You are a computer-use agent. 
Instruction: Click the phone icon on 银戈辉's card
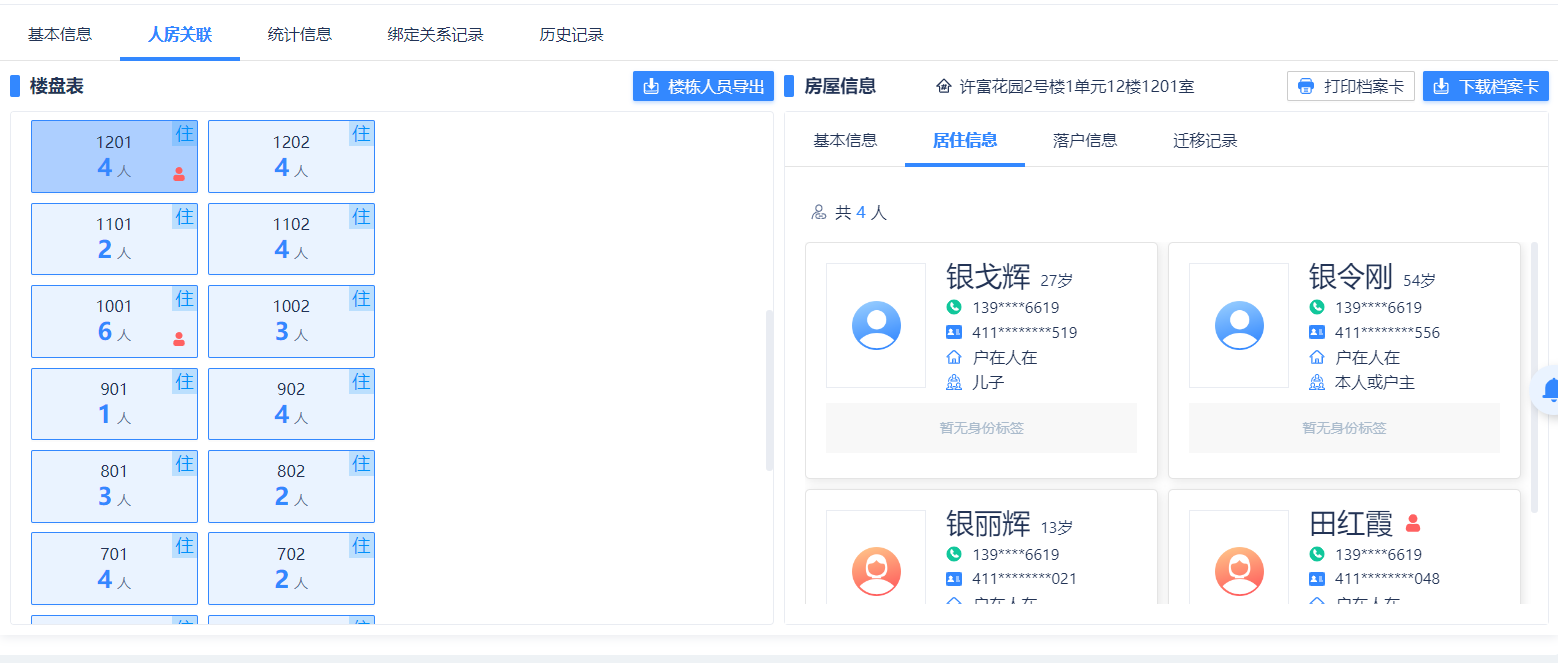pos(954,307)
